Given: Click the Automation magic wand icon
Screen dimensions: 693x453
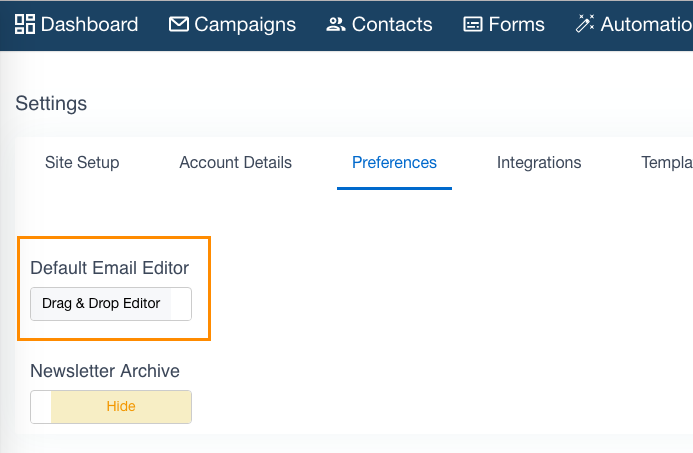Looking at the screenshot, I should [x=585, y=24].
